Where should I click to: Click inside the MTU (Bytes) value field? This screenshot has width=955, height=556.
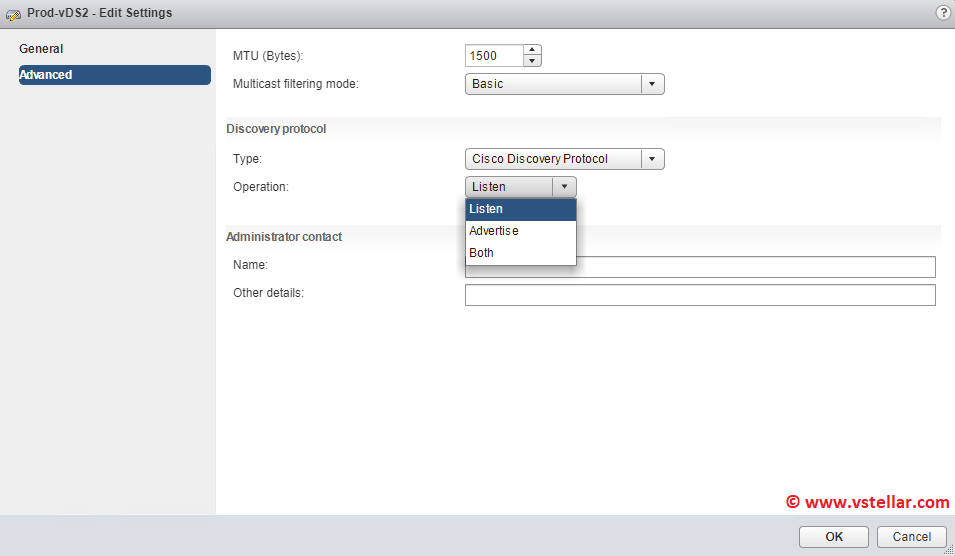(494, 56)
